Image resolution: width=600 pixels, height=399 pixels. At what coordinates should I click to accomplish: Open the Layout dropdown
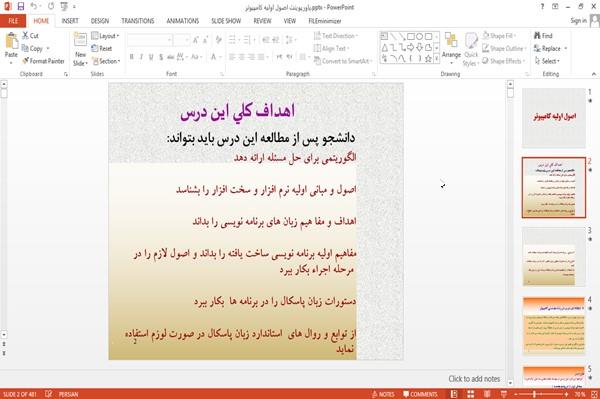click(105, 36)
